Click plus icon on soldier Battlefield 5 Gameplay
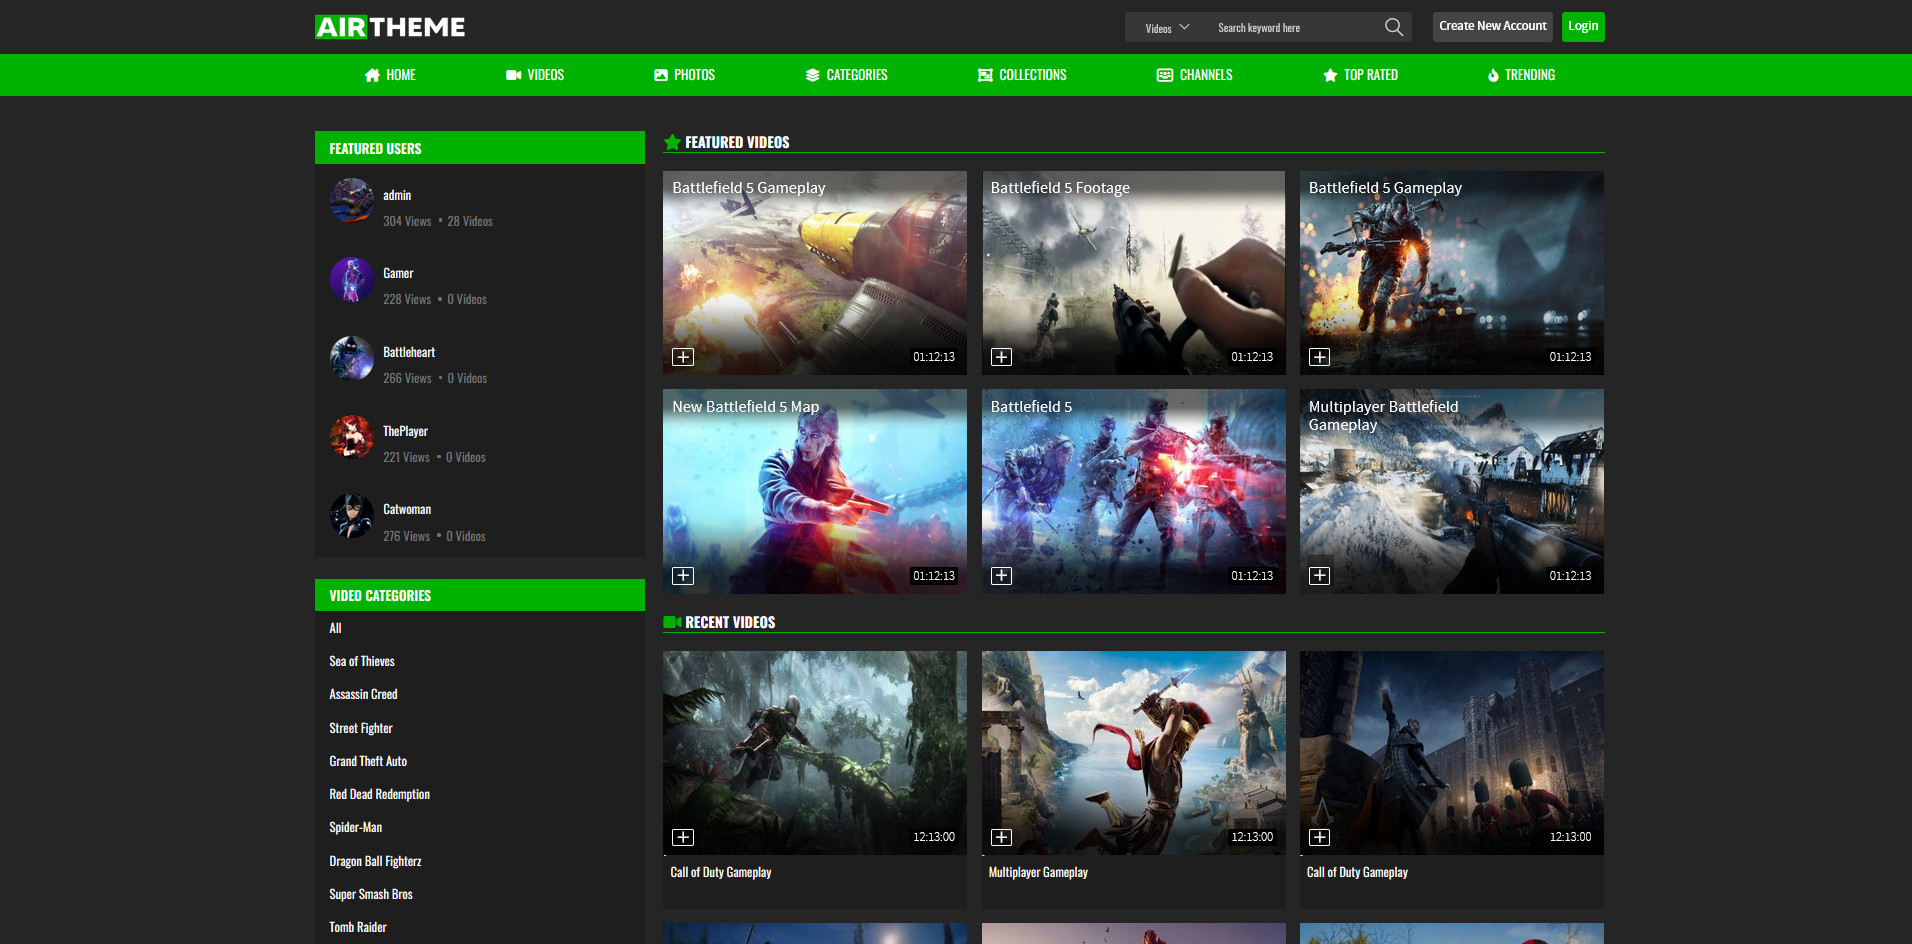The width and height of the screenshot is (1912, 944). pyautogui.click(x=1320, y=357)
